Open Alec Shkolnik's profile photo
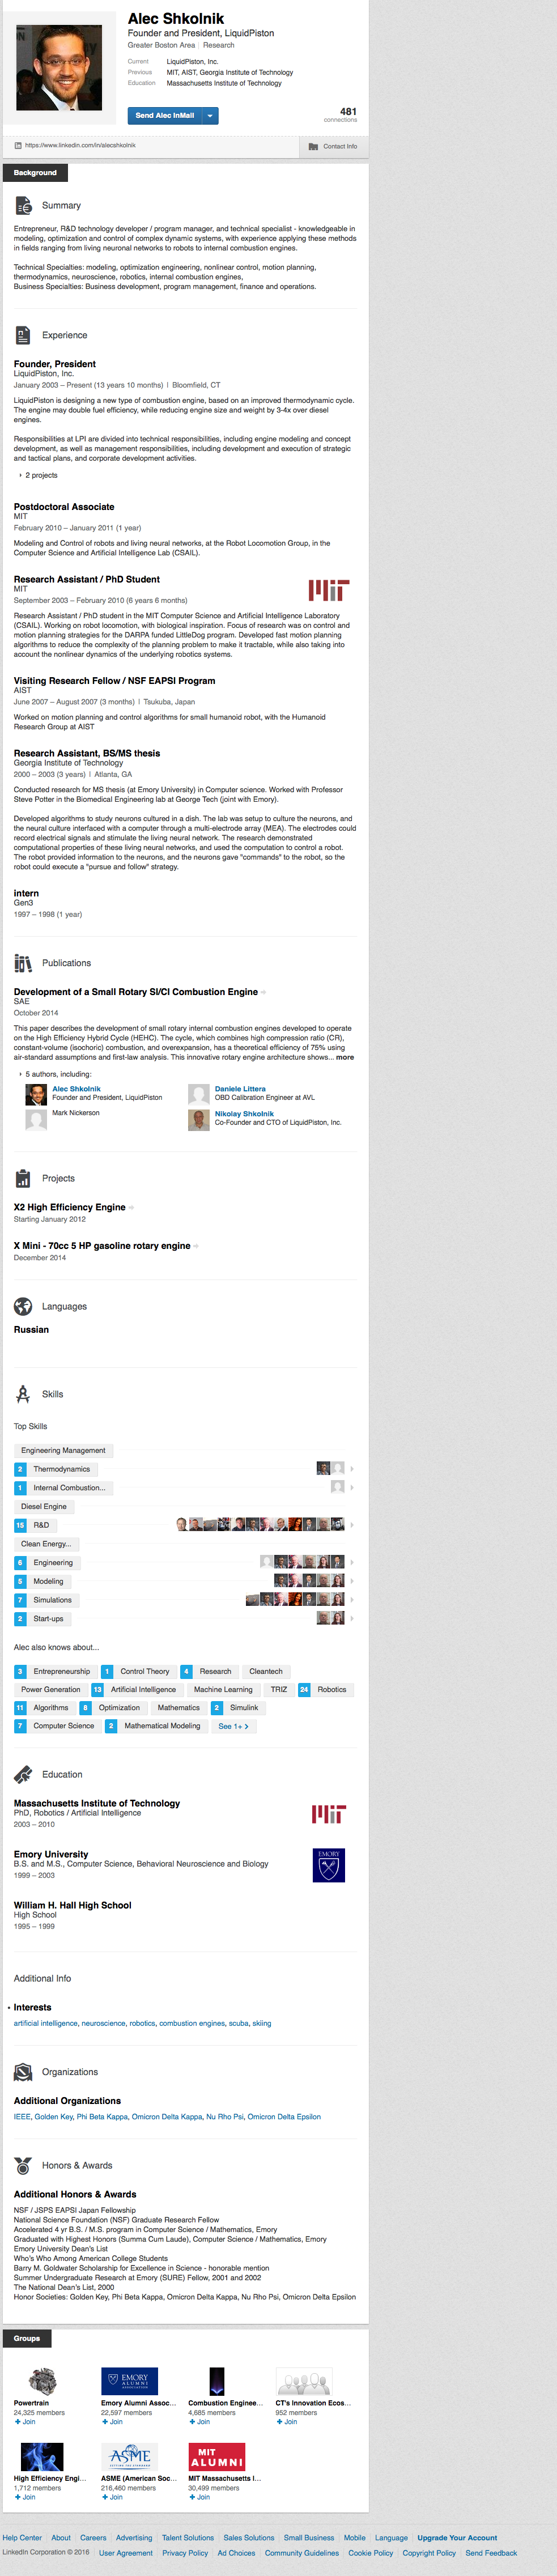Viewport: 557px width, 2576px height. click(59, 68)
